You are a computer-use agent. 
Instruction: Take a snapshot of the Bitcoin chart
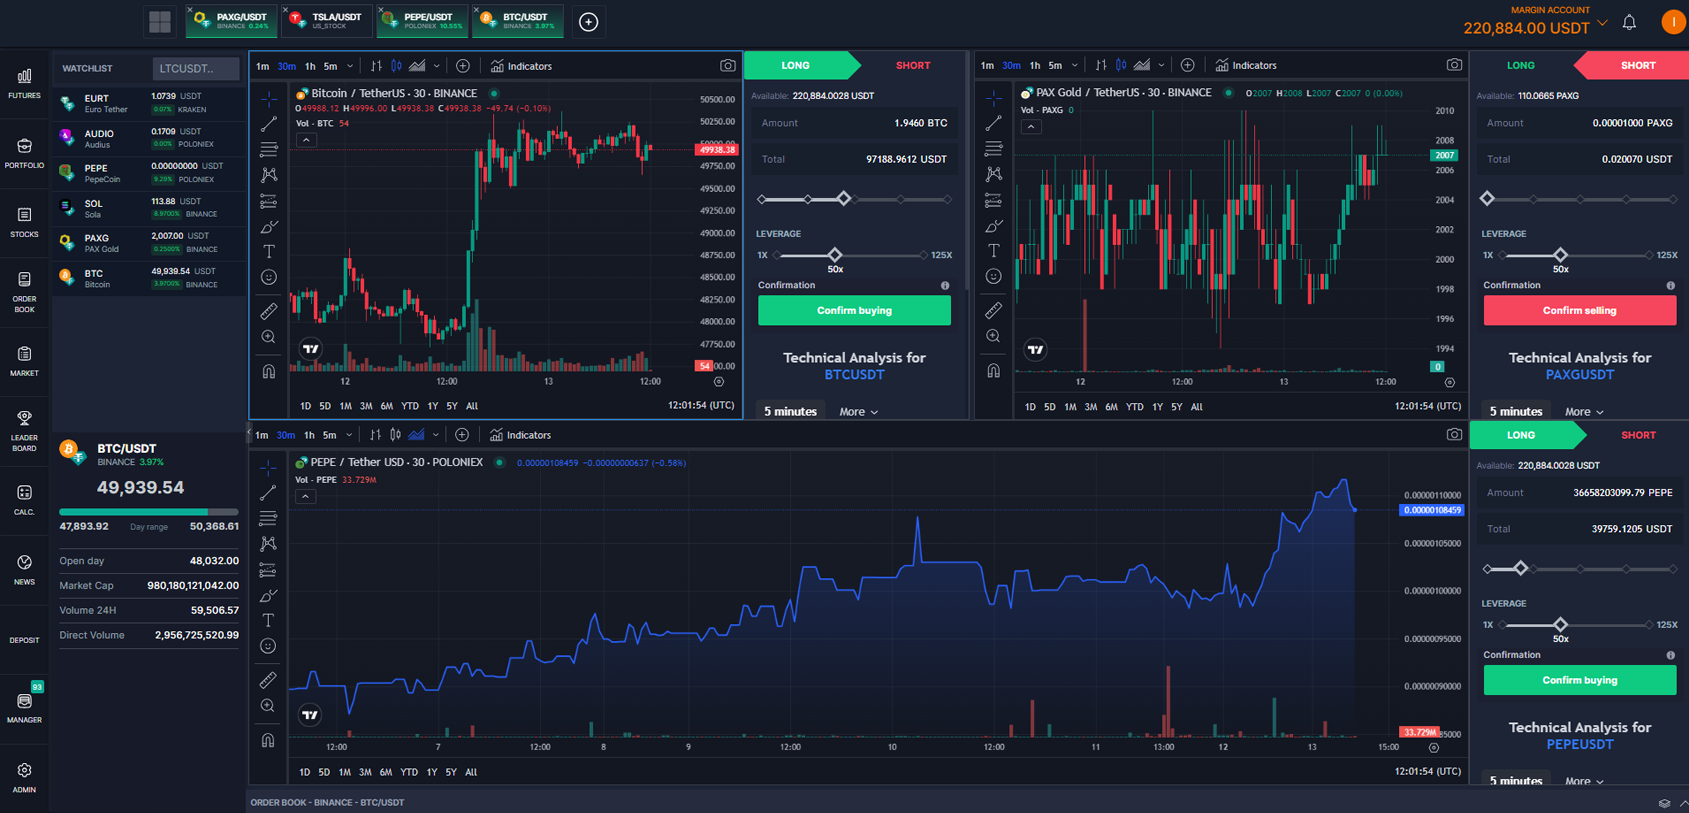pyautogui.click(x=727, y=66)
